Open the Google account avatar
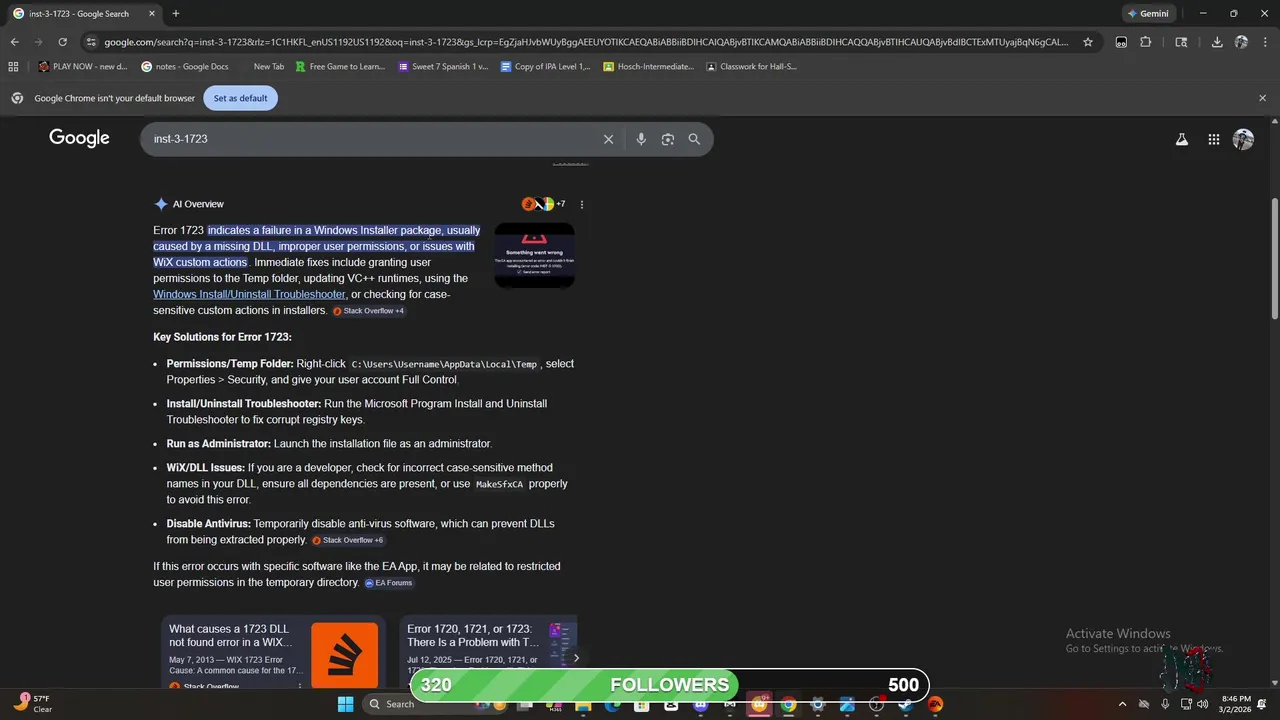 [1243, 140]
